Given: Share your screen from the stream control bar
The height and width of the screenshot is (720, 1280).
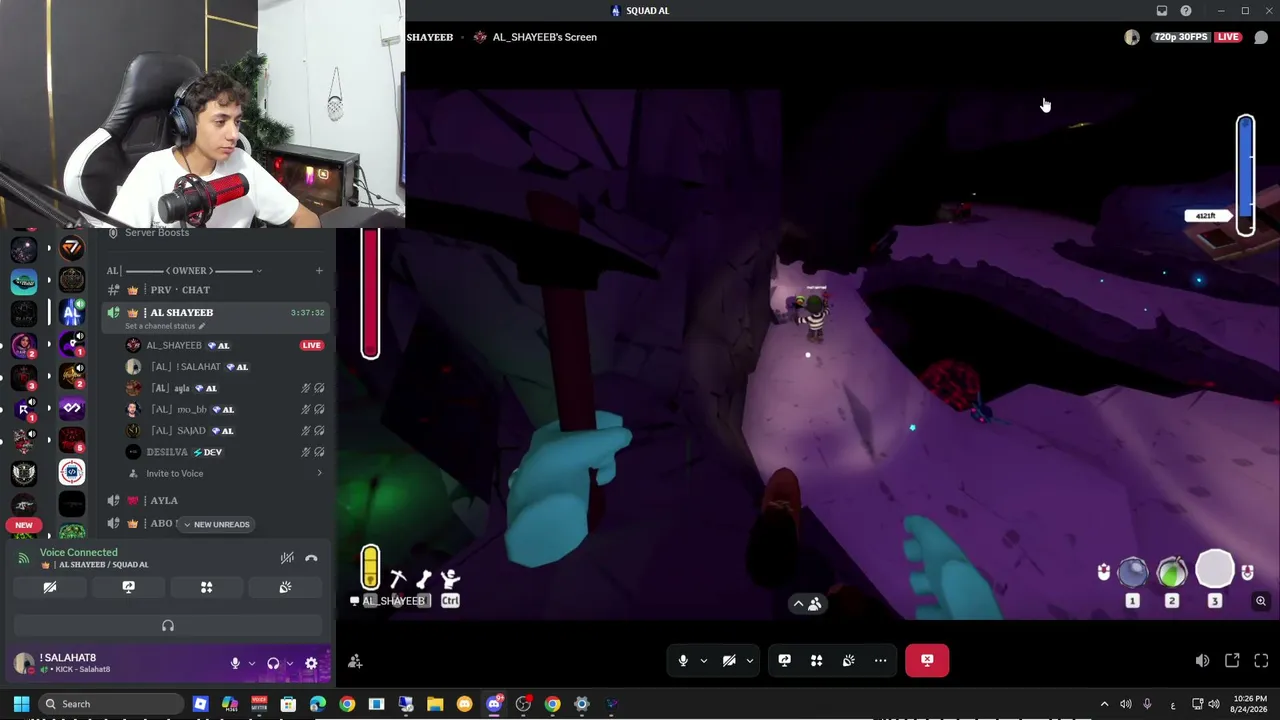Looking at the screenshot, I should [x=785, y=660].
